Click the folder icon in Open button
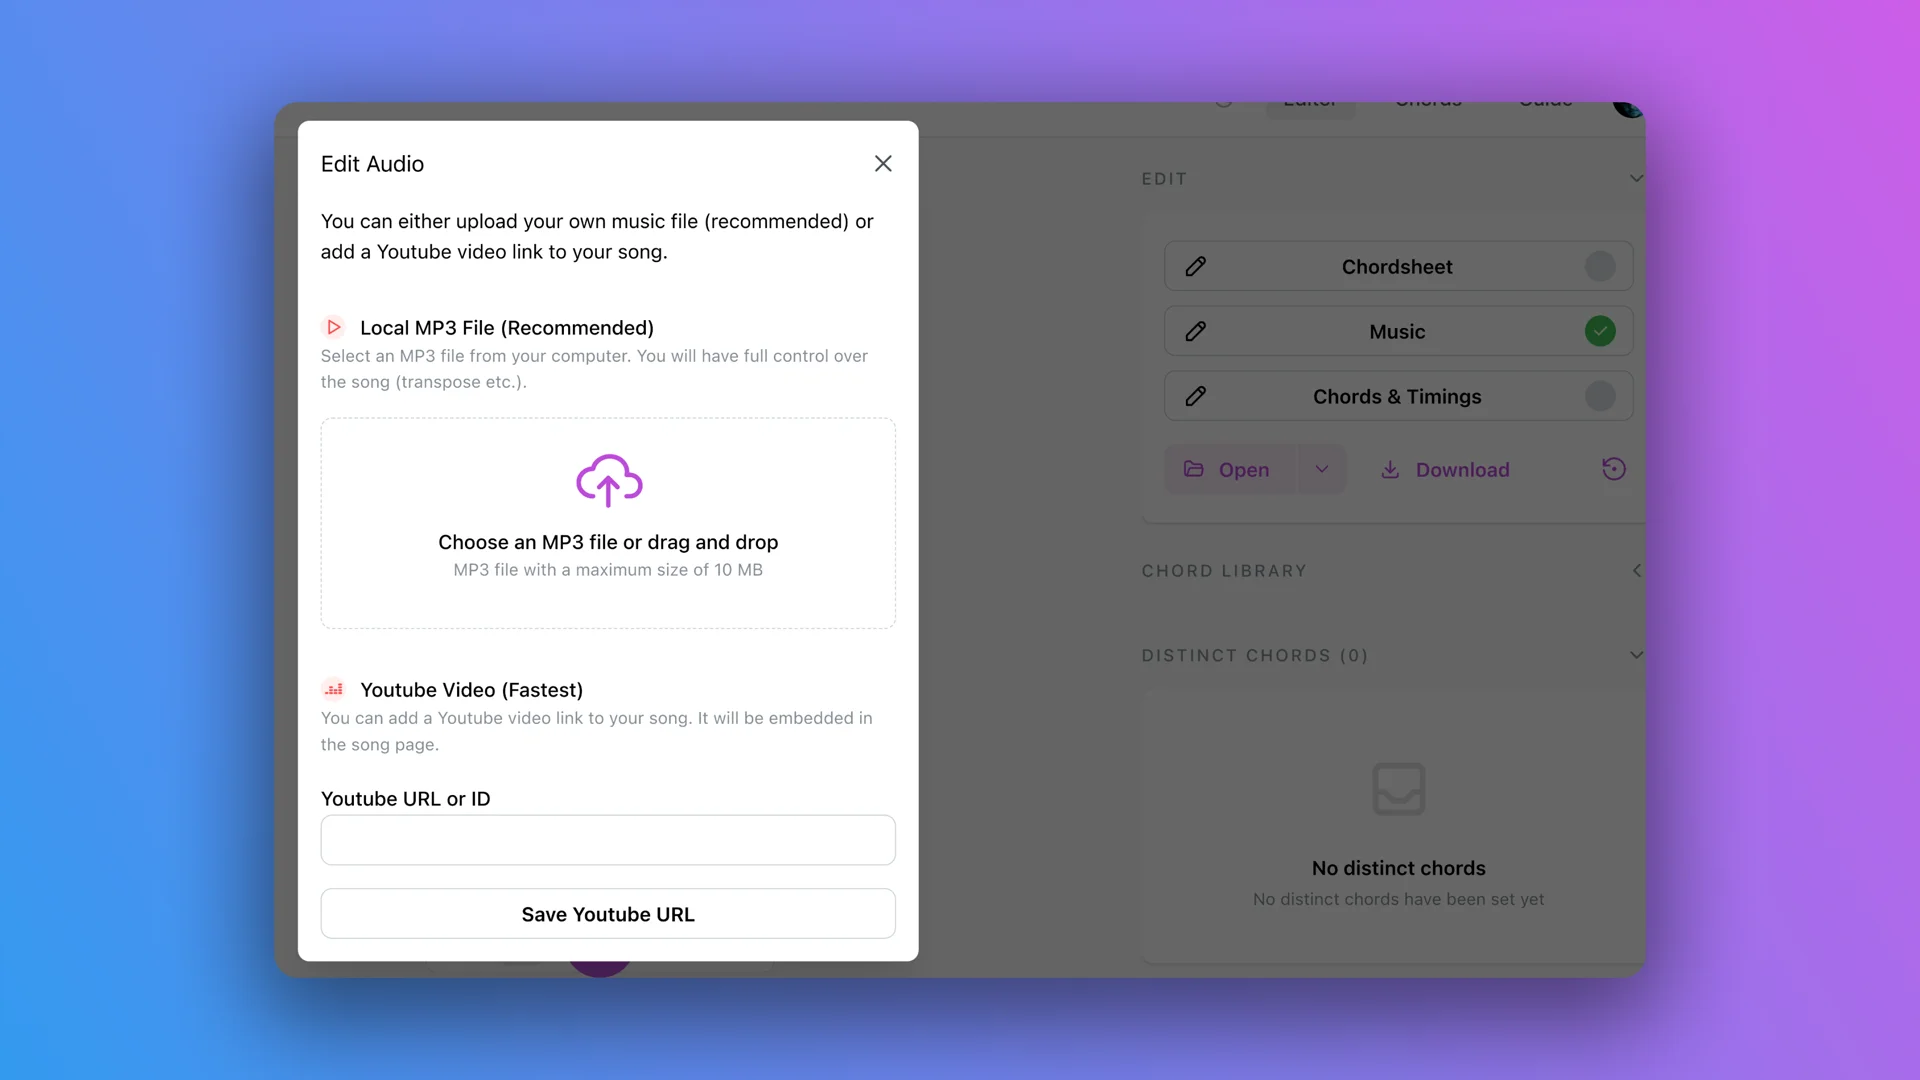The width and height of the screenshot is (1920, 1080). click(x=1194, y=469)
